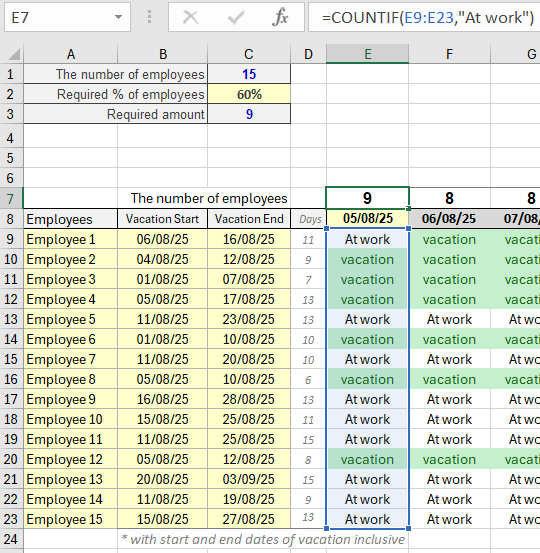Select the 'Vacation End' header cell
The height and width of the screenshot is (553, 540).
coord(249,219)
